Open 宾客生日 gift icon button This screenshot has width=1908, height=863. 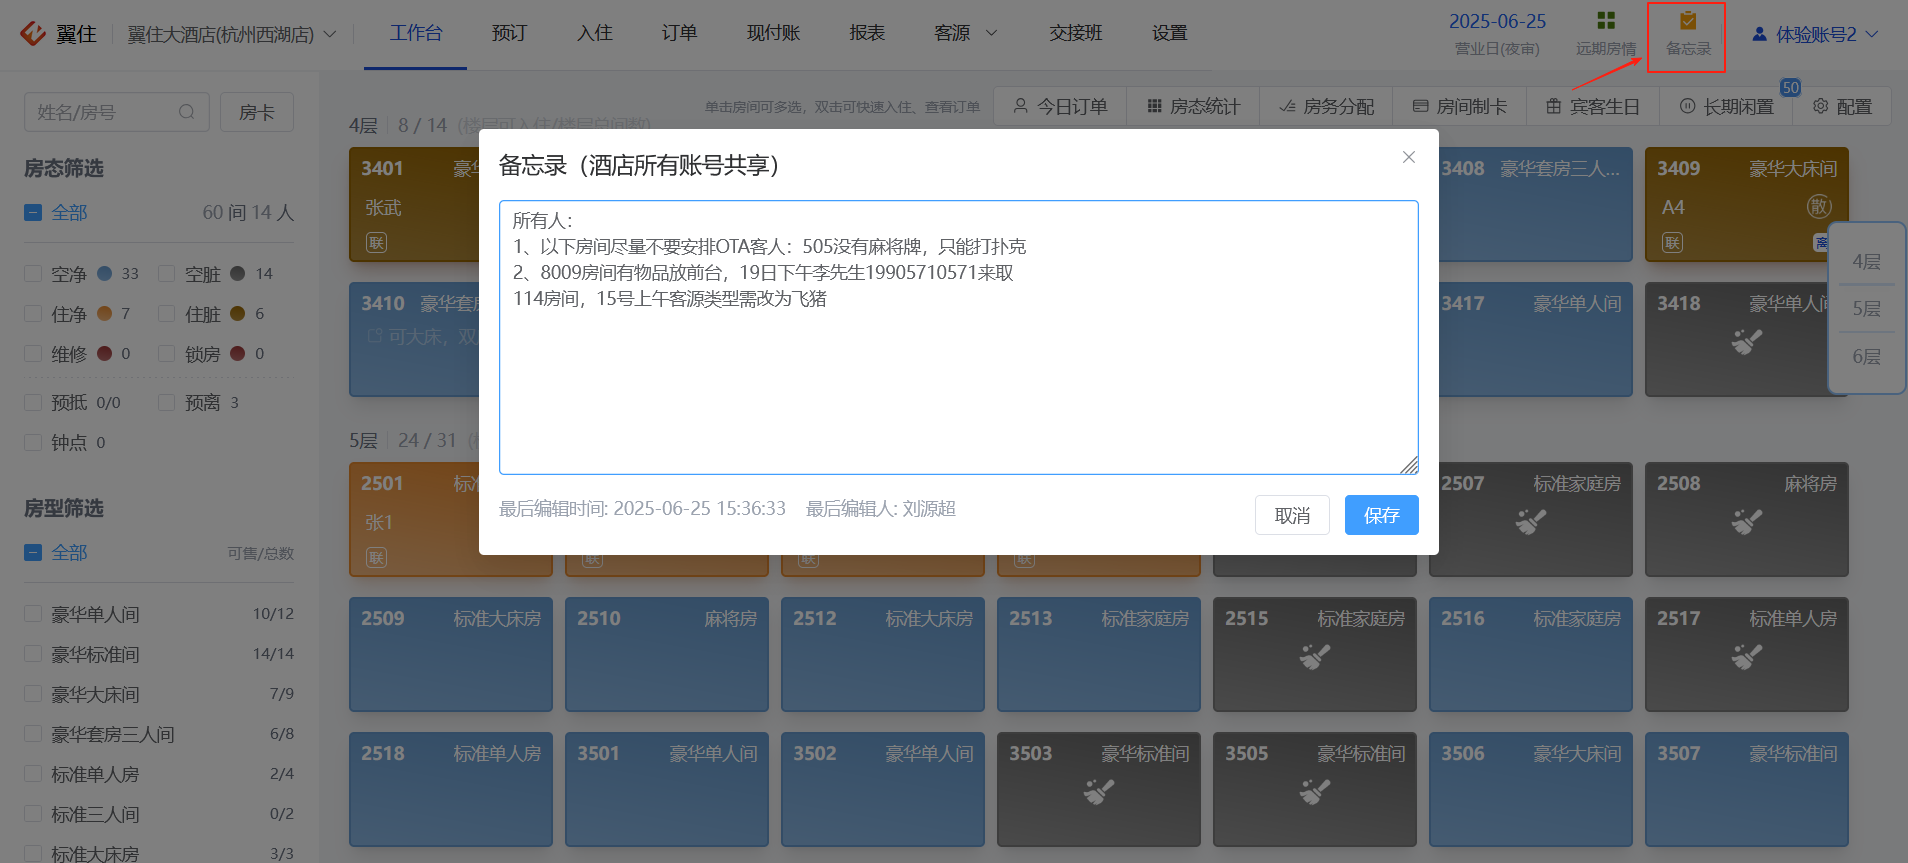1553,106
